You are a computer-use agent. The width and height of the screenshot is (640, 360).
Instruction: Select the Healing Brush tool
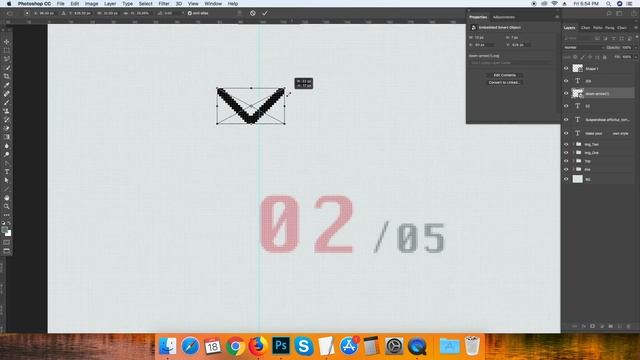pos(7,93)
